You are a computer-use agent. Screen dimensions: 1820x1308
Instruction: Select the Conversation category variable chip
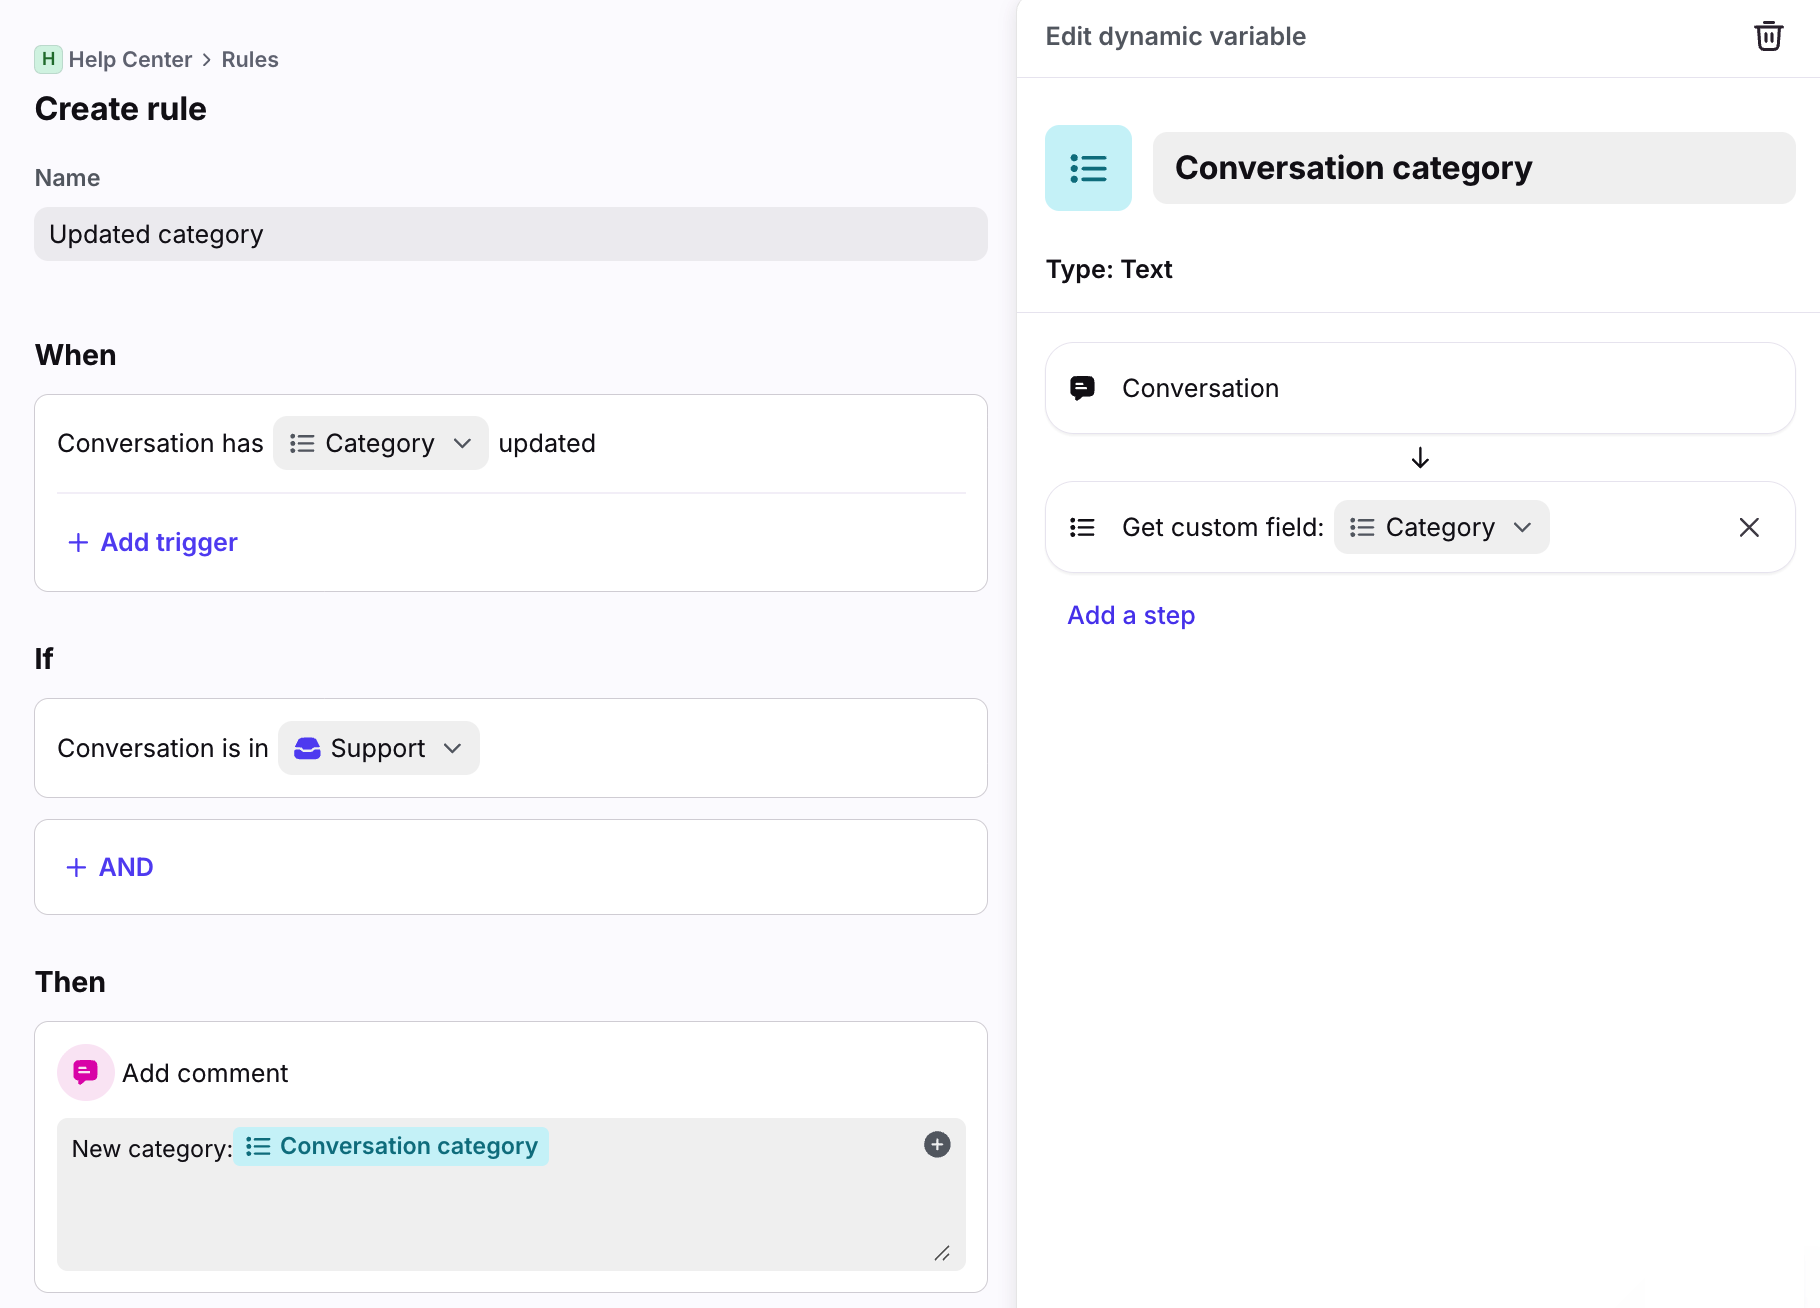point(392,1146)
